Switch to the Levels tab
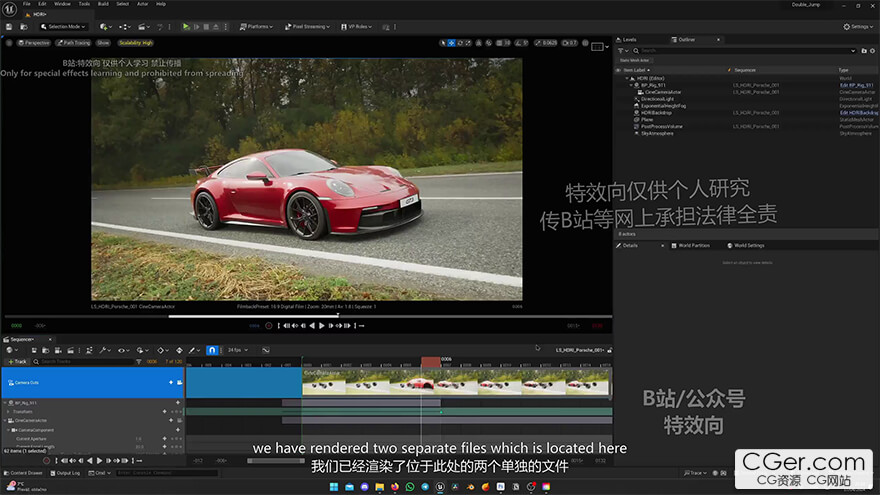 (626, 40)
